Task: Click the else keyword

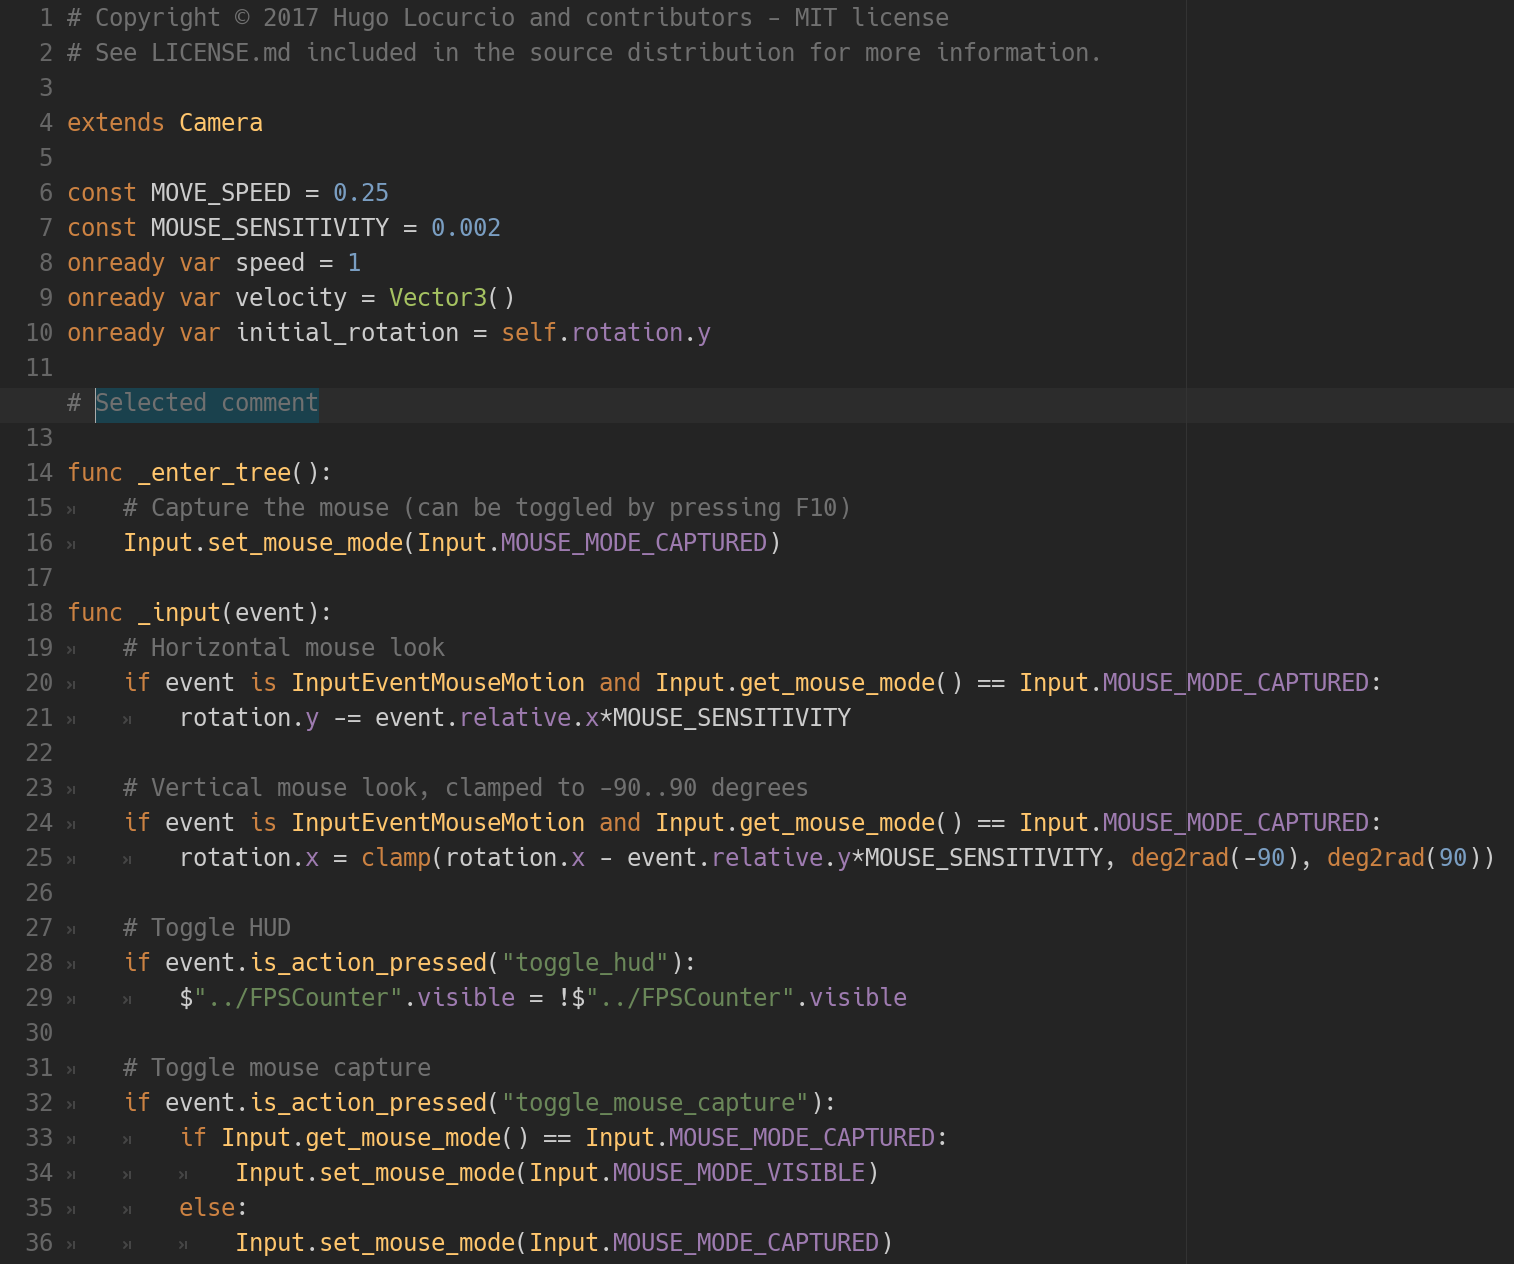Action: pos(207,1208)
